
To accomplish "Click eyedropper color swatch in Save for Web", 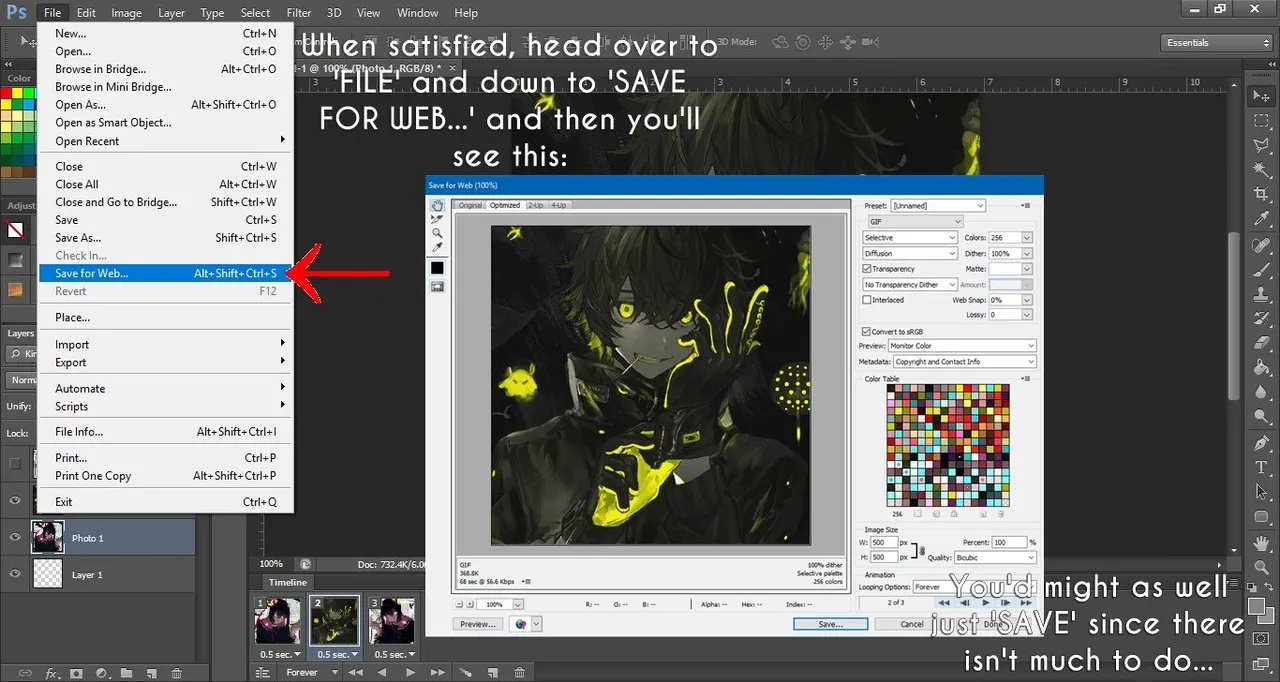I will [437, 268].
